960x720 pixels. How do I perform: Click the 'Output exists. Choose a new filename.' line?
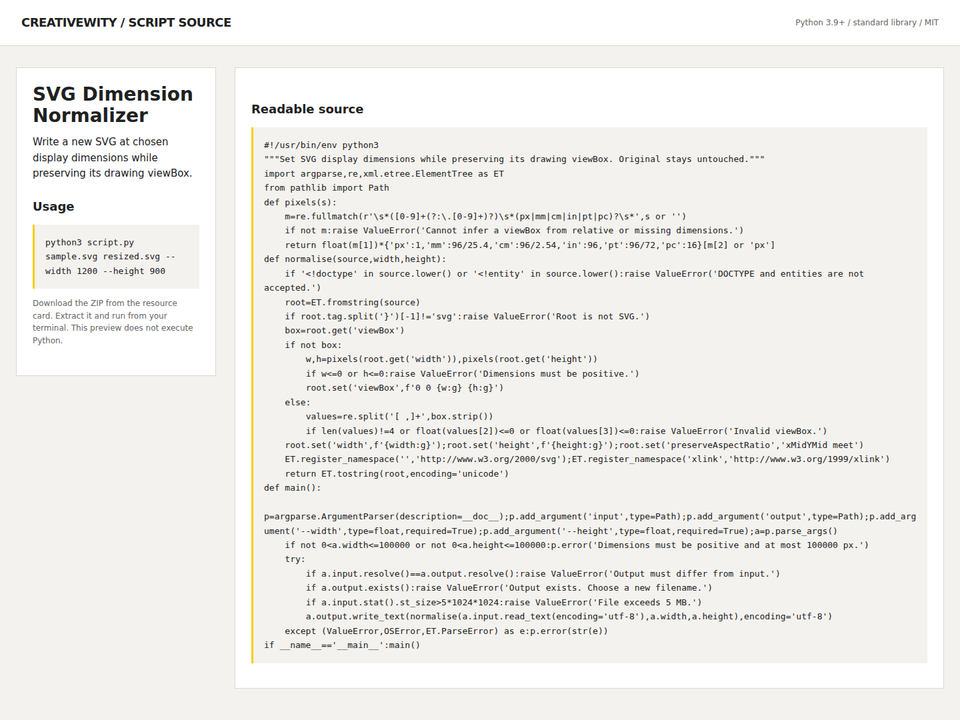click(x=509, y=588)
